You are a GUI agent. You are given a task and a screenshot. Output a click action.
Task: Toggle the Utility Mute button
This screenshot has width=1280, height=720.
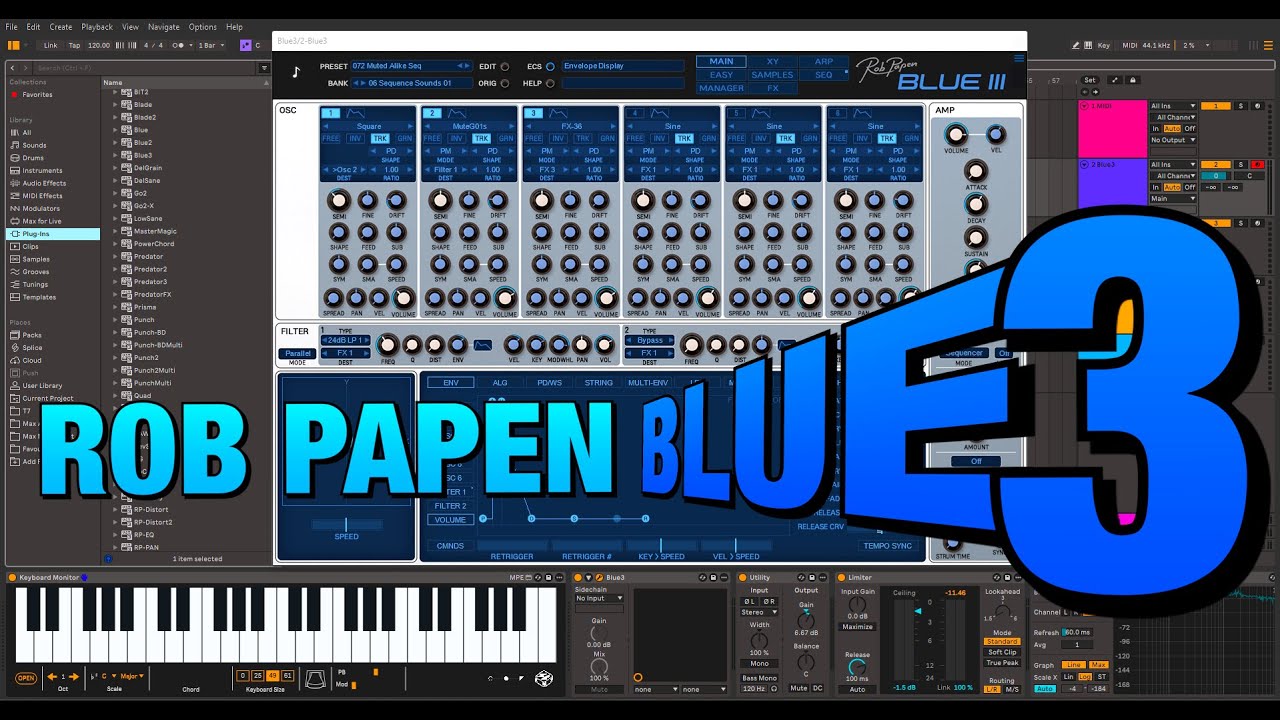(799, 688)
